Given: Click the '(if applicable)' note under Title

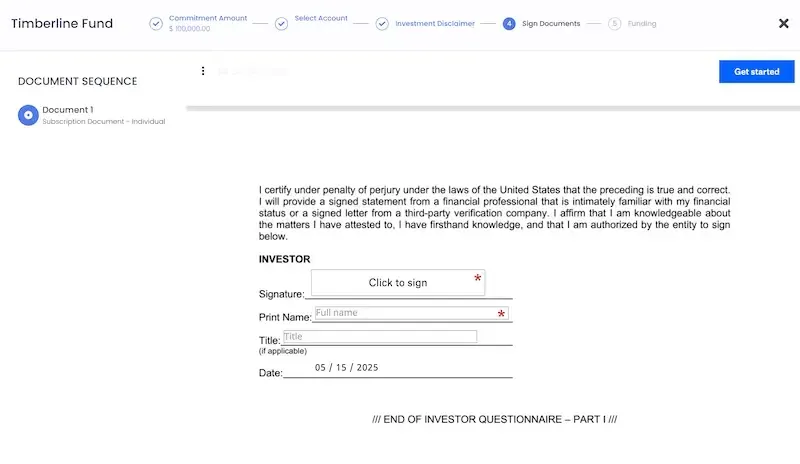Looking at the screenshot, I should 283,351.
